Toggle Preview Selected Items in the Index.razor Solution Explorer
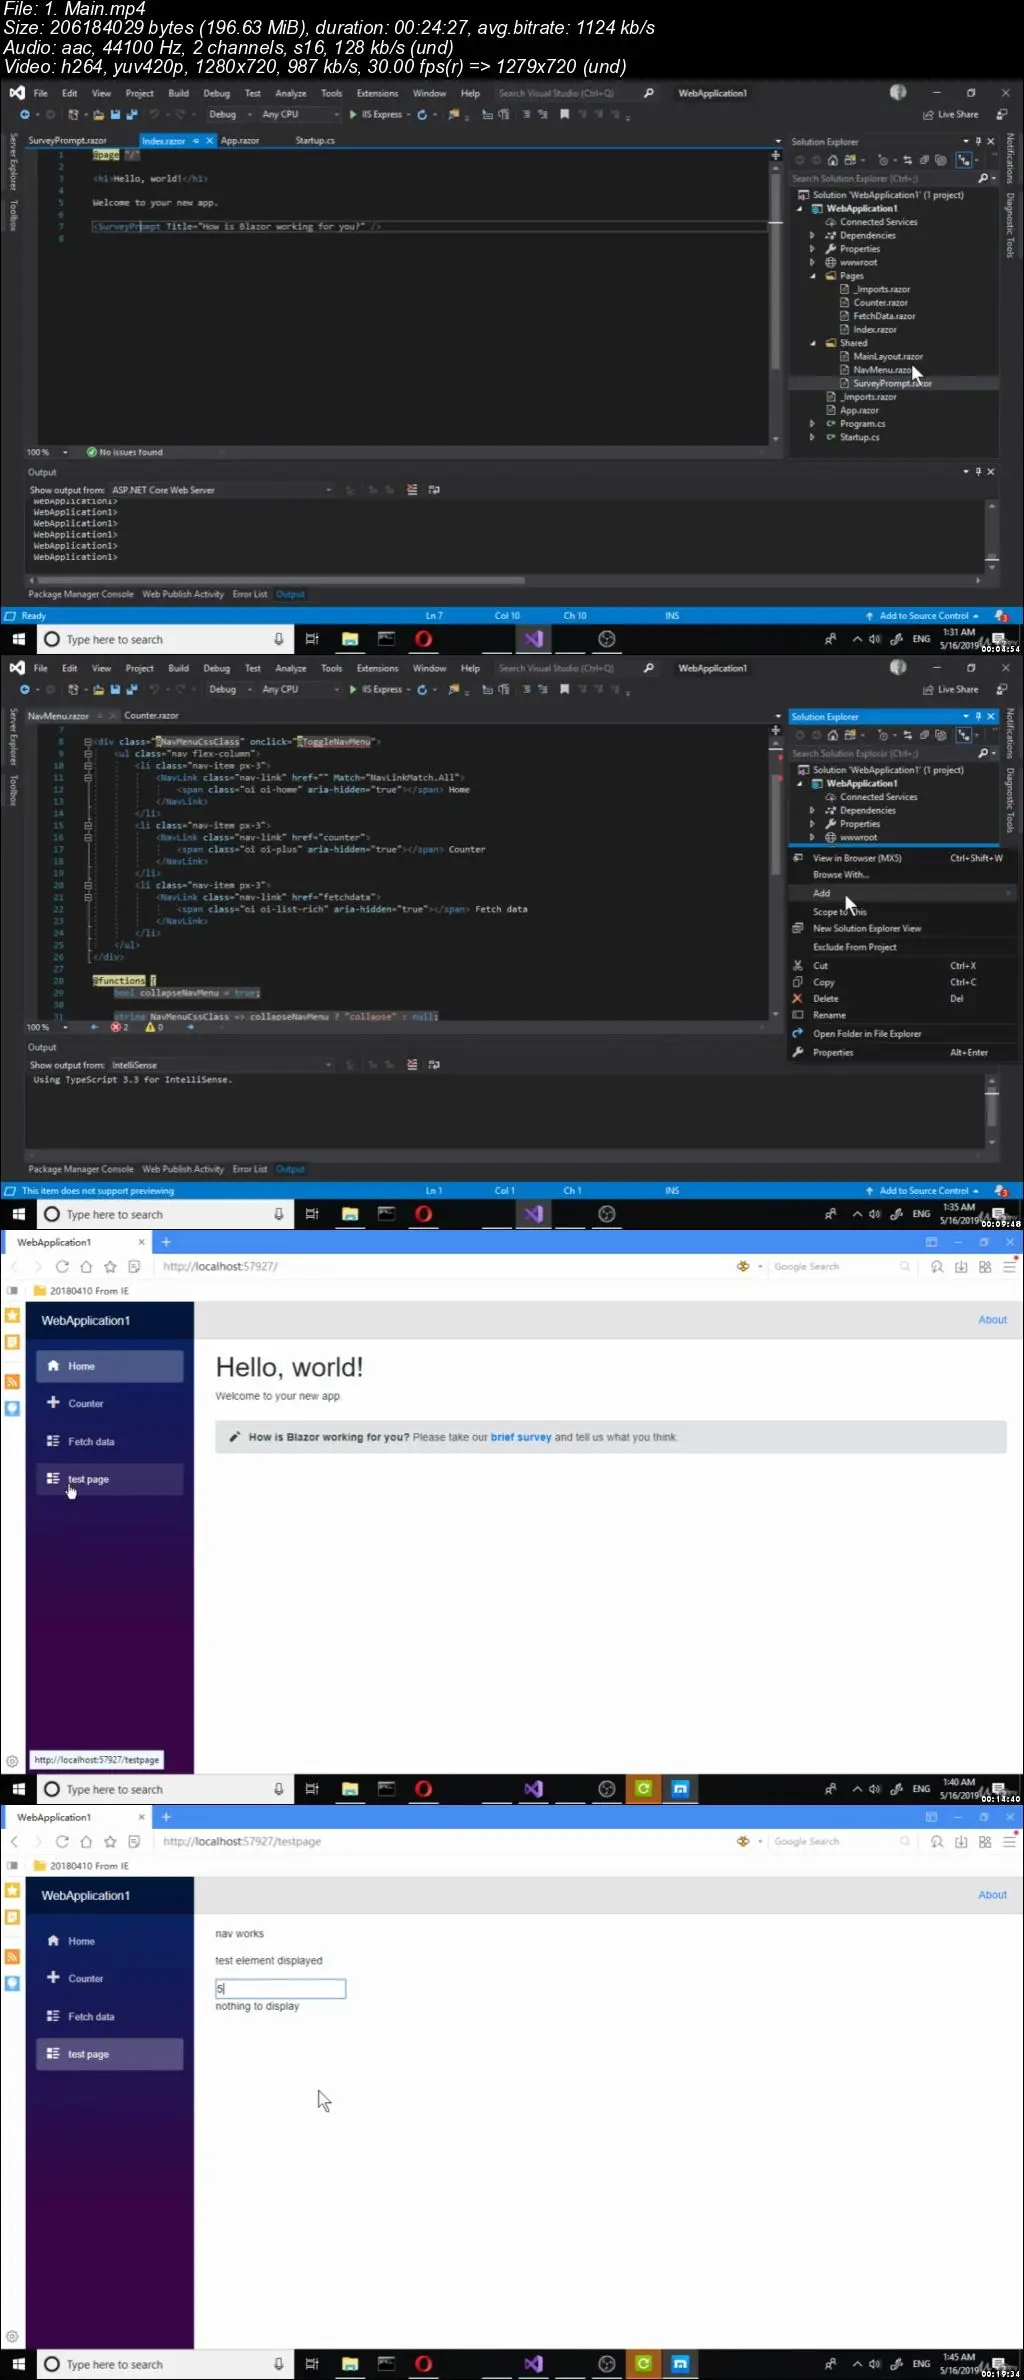 point(964,160)
